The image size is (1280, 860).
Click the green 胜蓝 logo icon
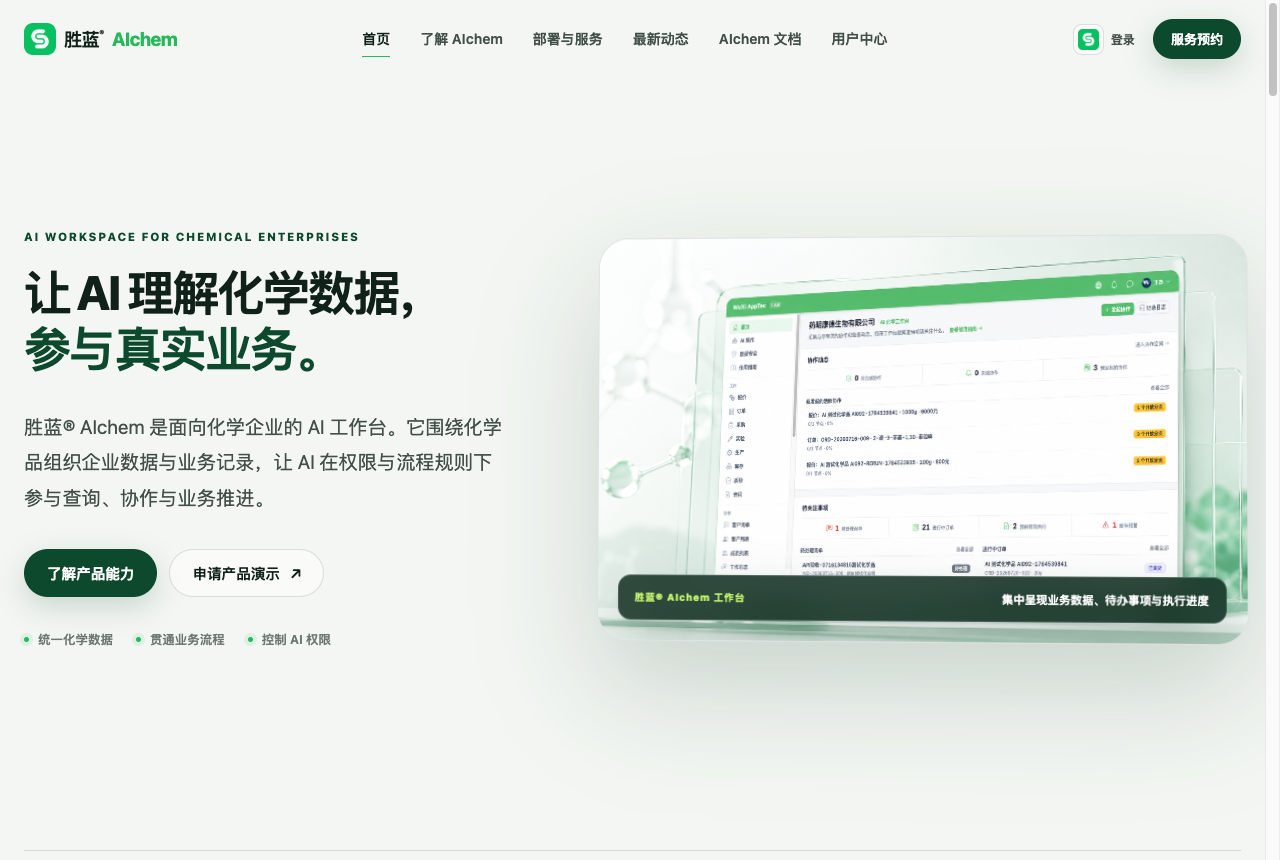coord(40,39)
